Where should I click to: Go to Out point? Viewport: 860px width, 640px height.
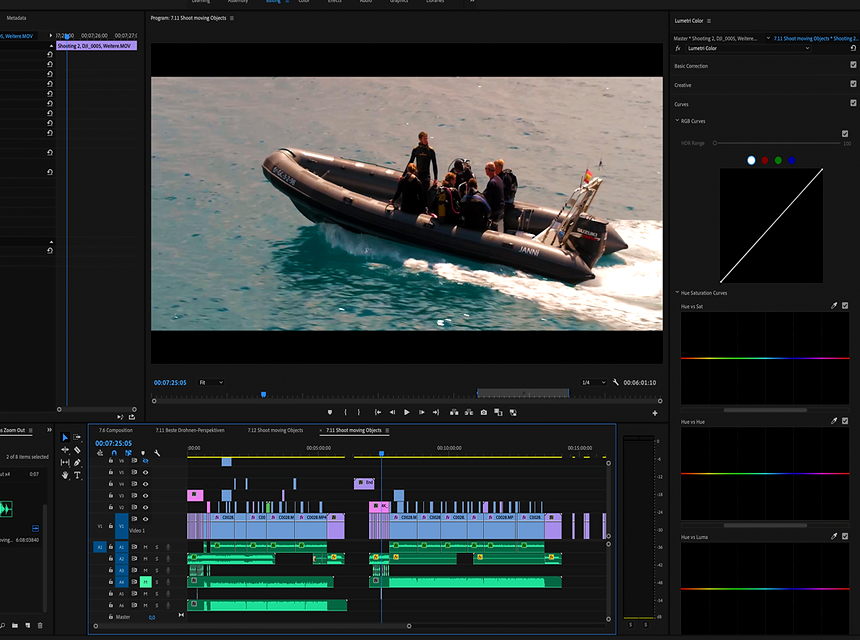435,412
